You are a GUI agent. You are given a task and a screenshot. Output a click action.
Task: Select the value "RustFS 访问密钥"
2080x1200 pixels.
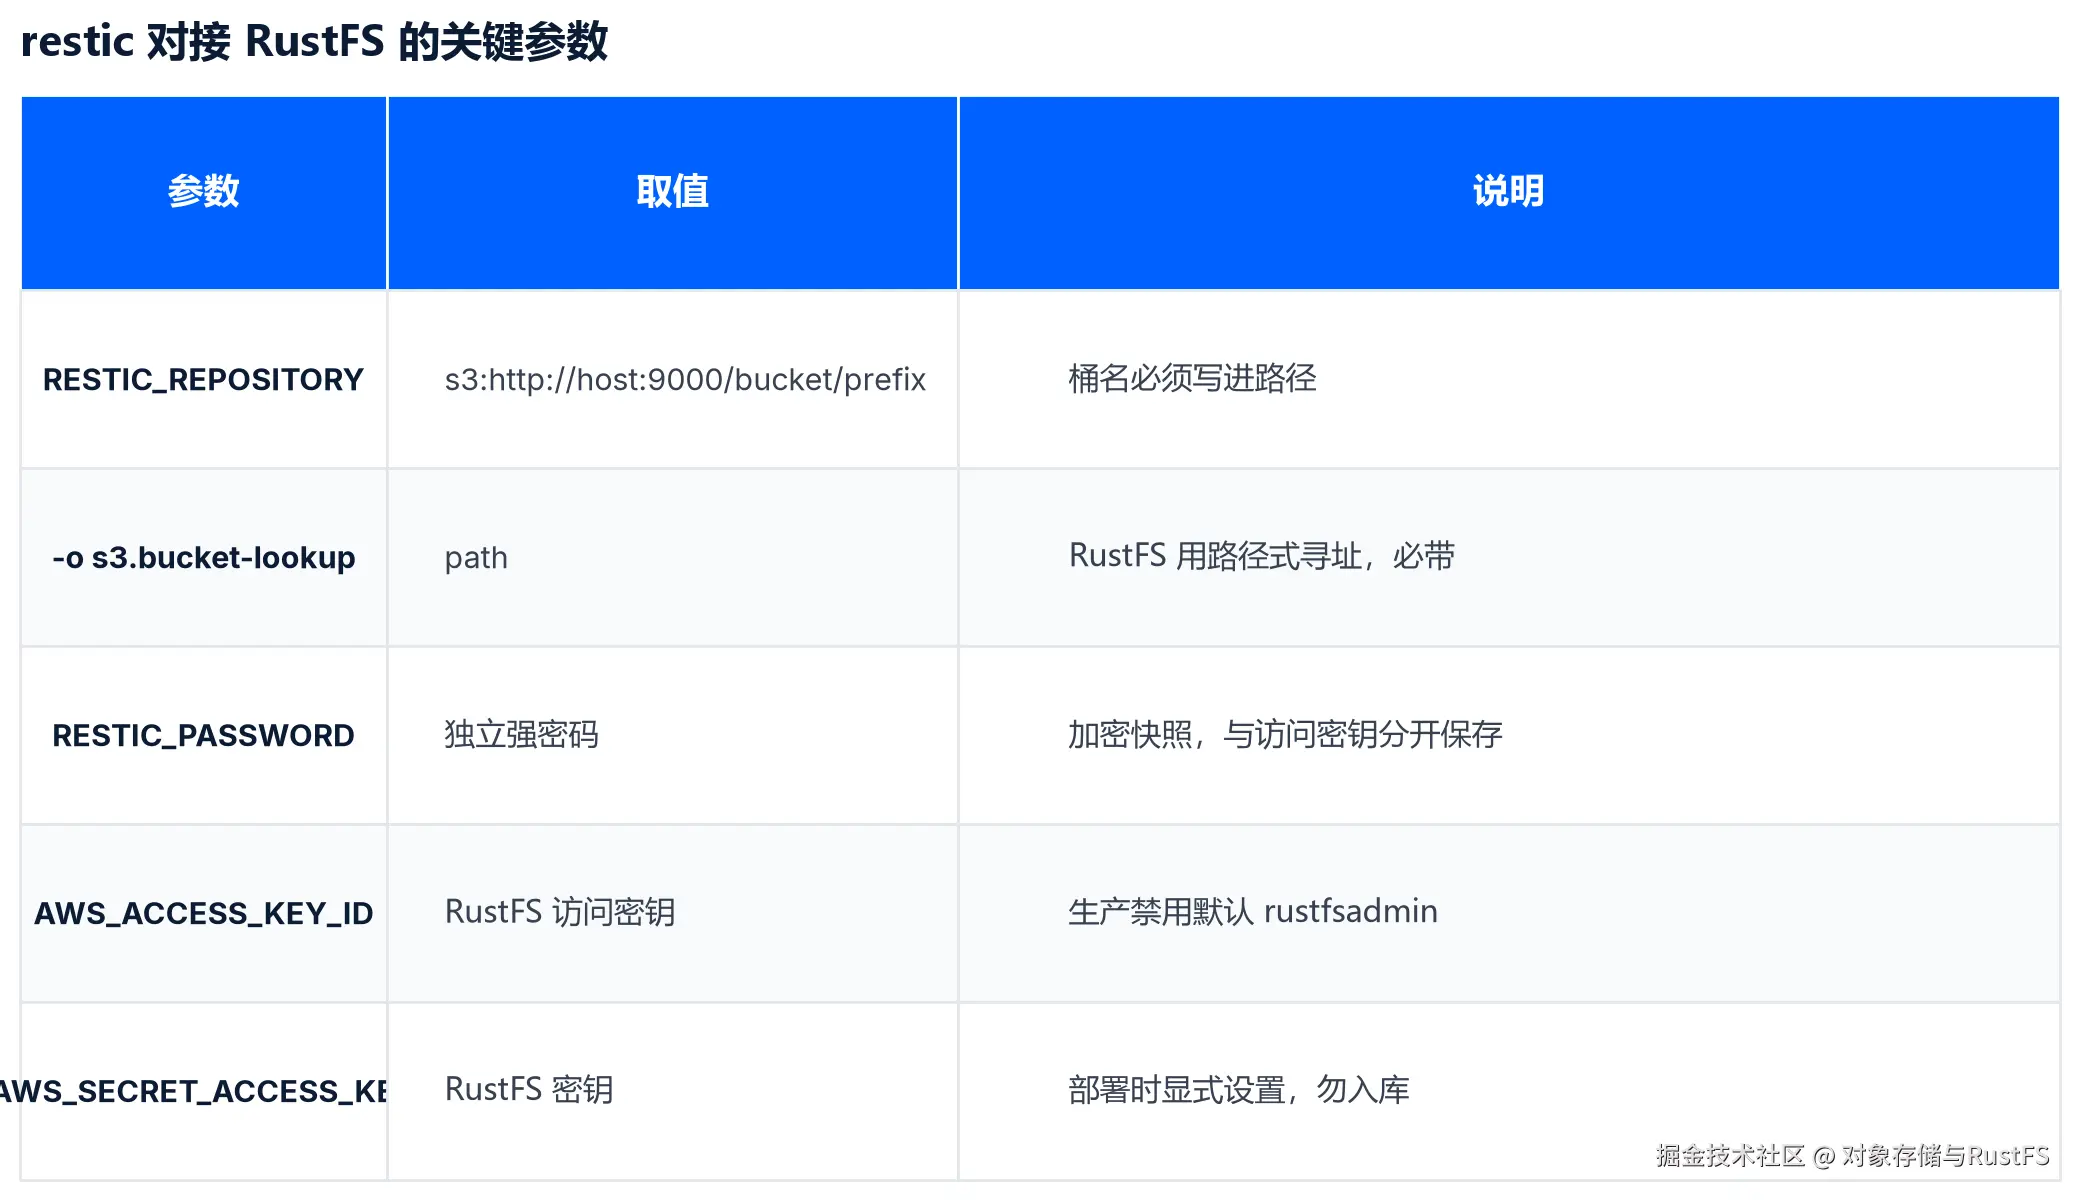tap(560, 912)
